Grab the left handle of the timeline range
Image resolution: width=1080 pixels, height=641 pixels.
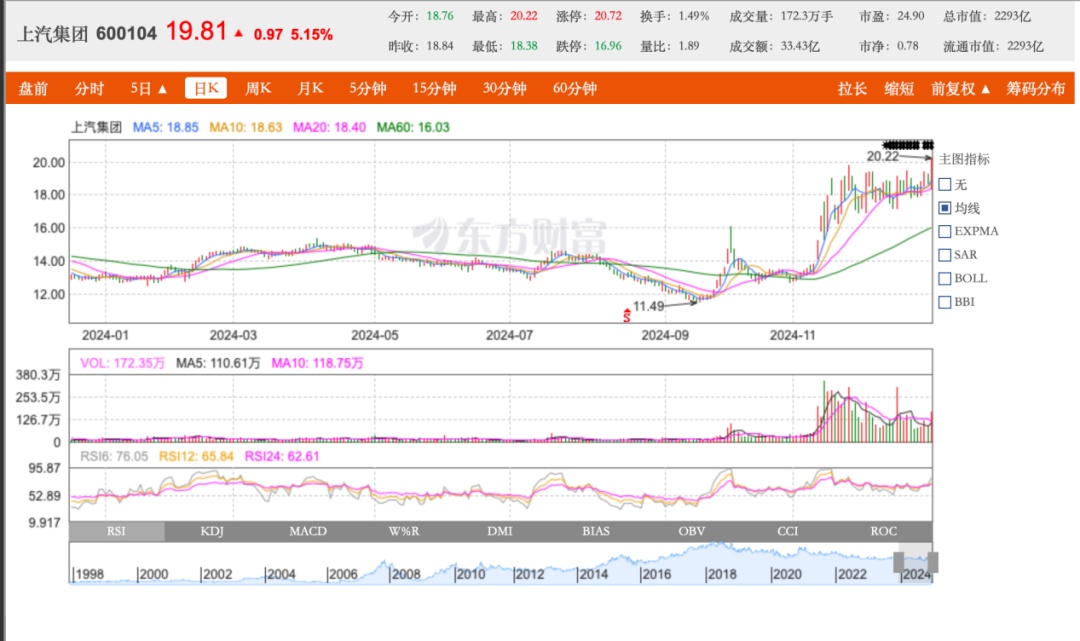899,562
